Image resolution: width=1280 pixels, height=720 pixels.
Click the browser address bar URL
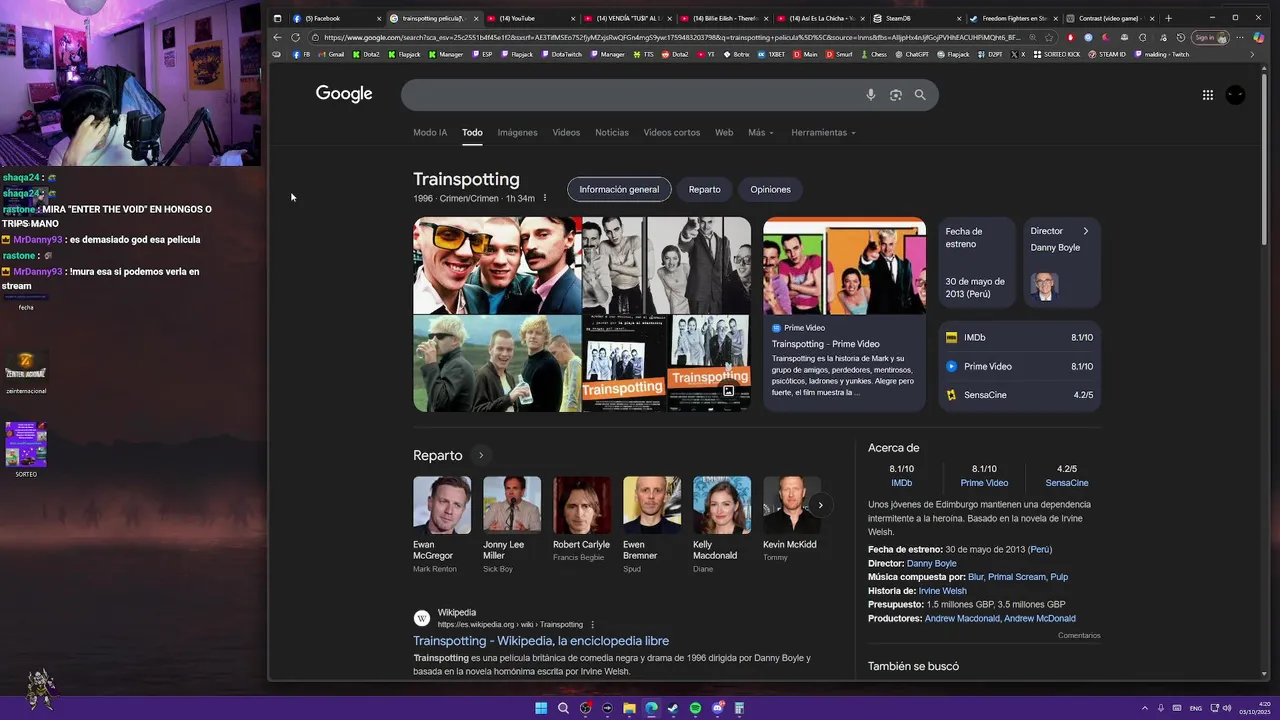671,37
